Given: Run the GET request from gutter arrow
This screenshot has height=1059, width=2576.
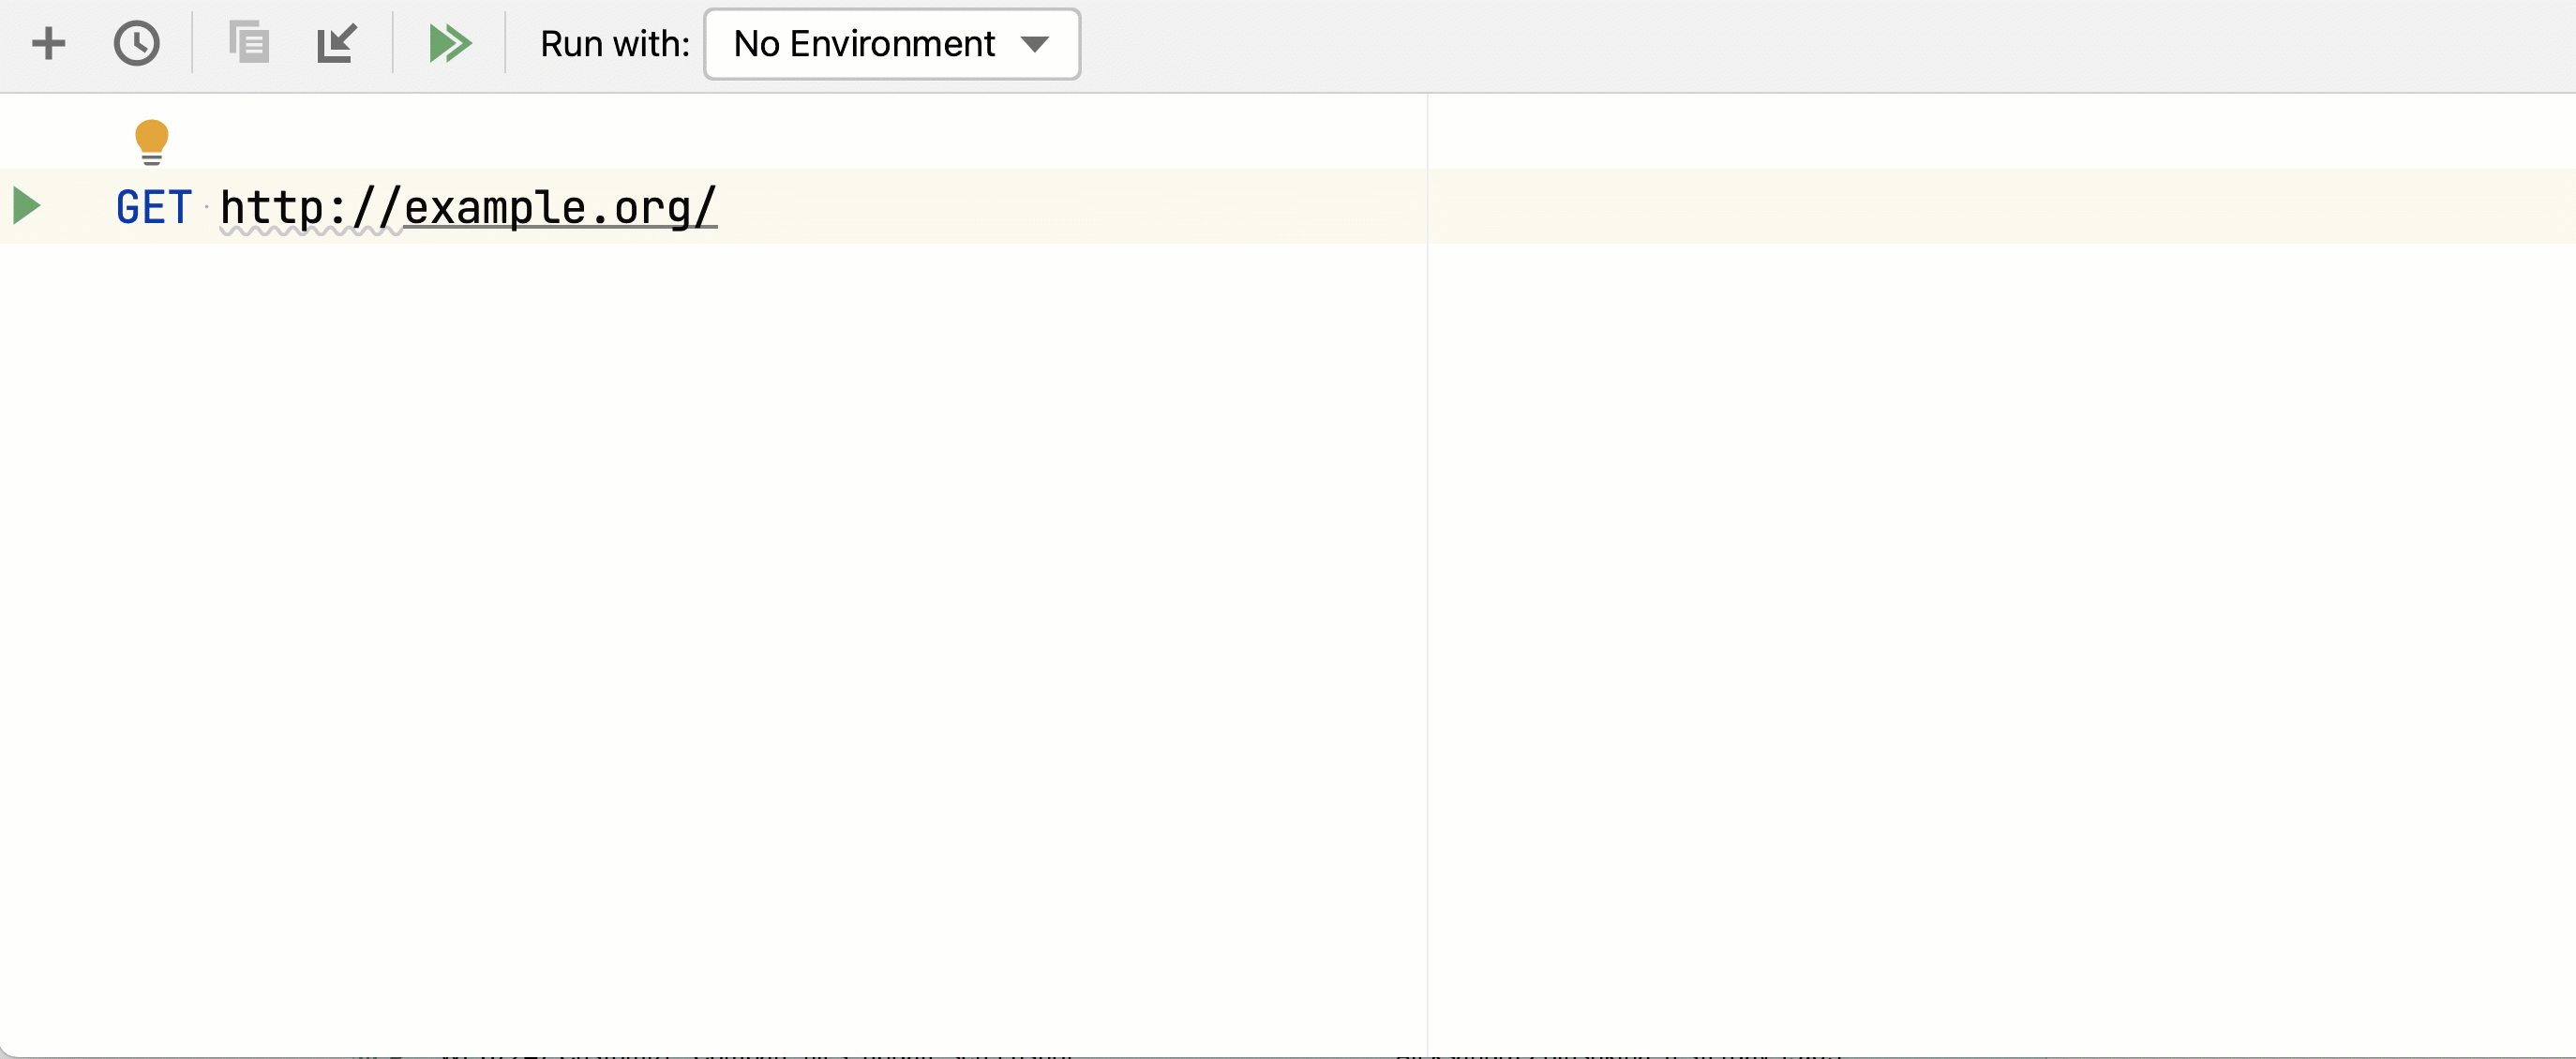Looking at the screenshot, I should point(27,206).
